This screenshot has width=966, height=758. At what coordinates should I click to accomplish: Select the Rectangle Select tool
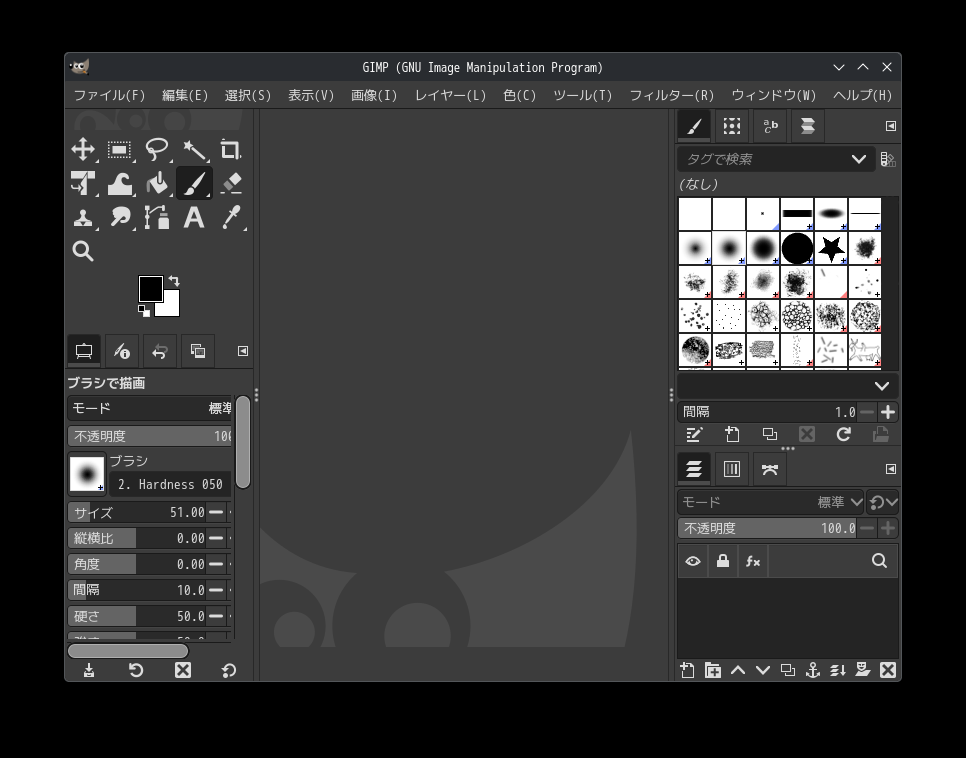coord(120,150)
